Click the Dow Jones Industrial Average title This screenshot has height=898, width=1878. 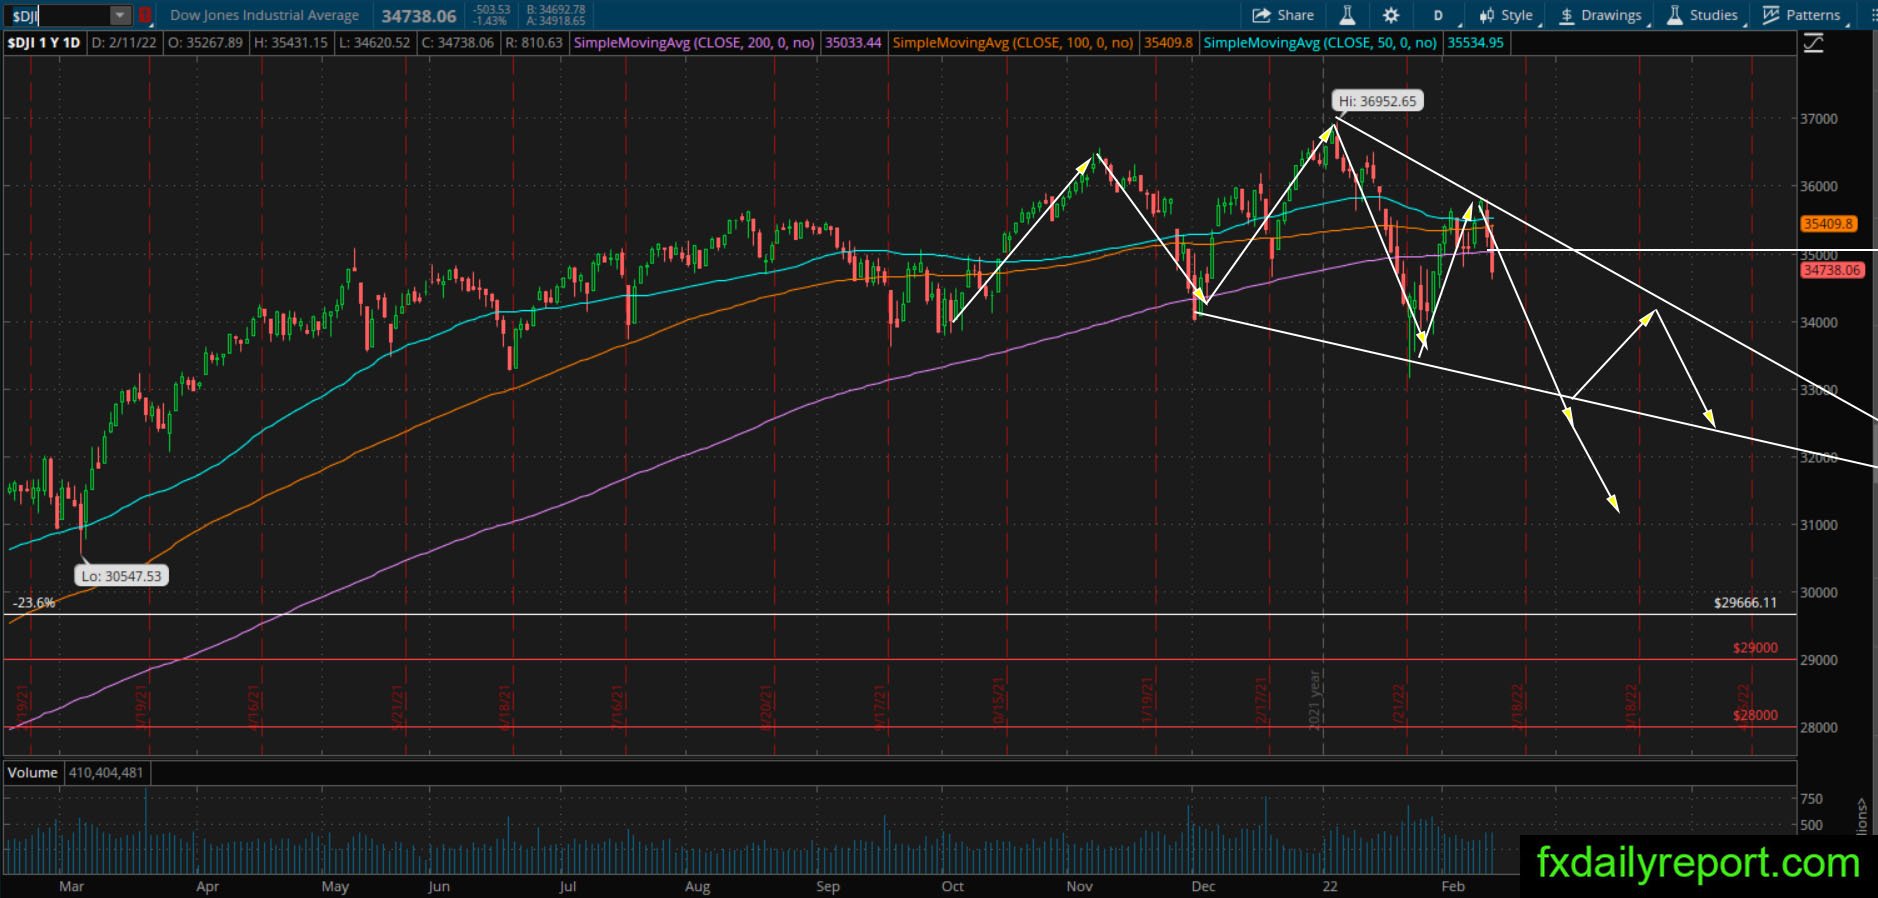(265, 16)
